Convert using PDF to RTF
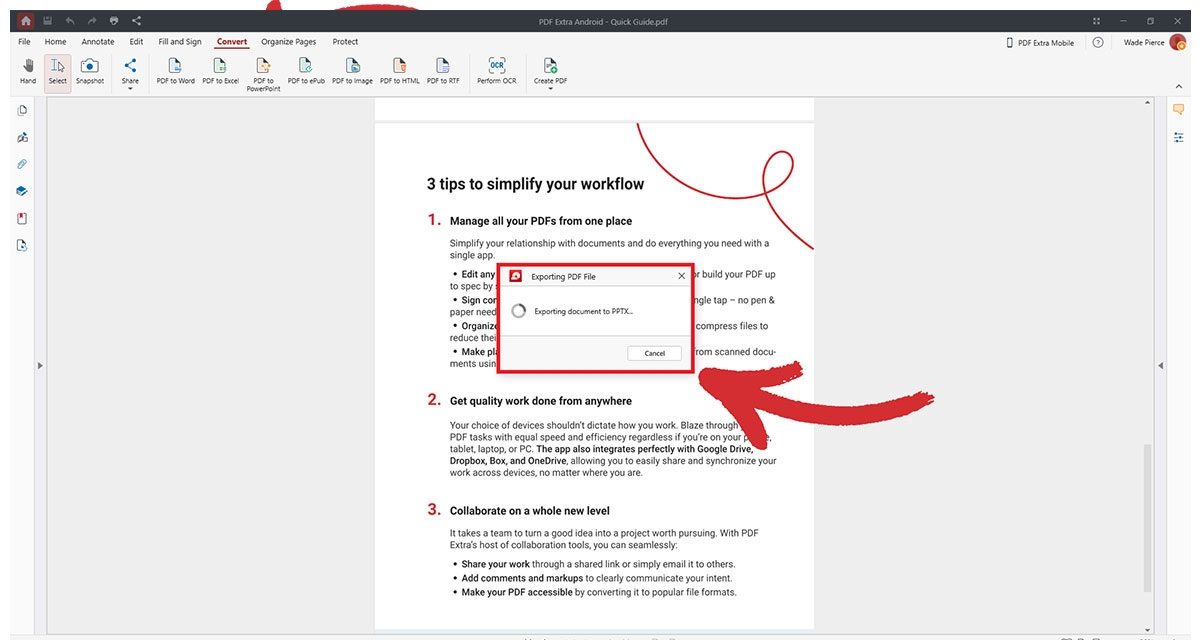 point(443,72)
